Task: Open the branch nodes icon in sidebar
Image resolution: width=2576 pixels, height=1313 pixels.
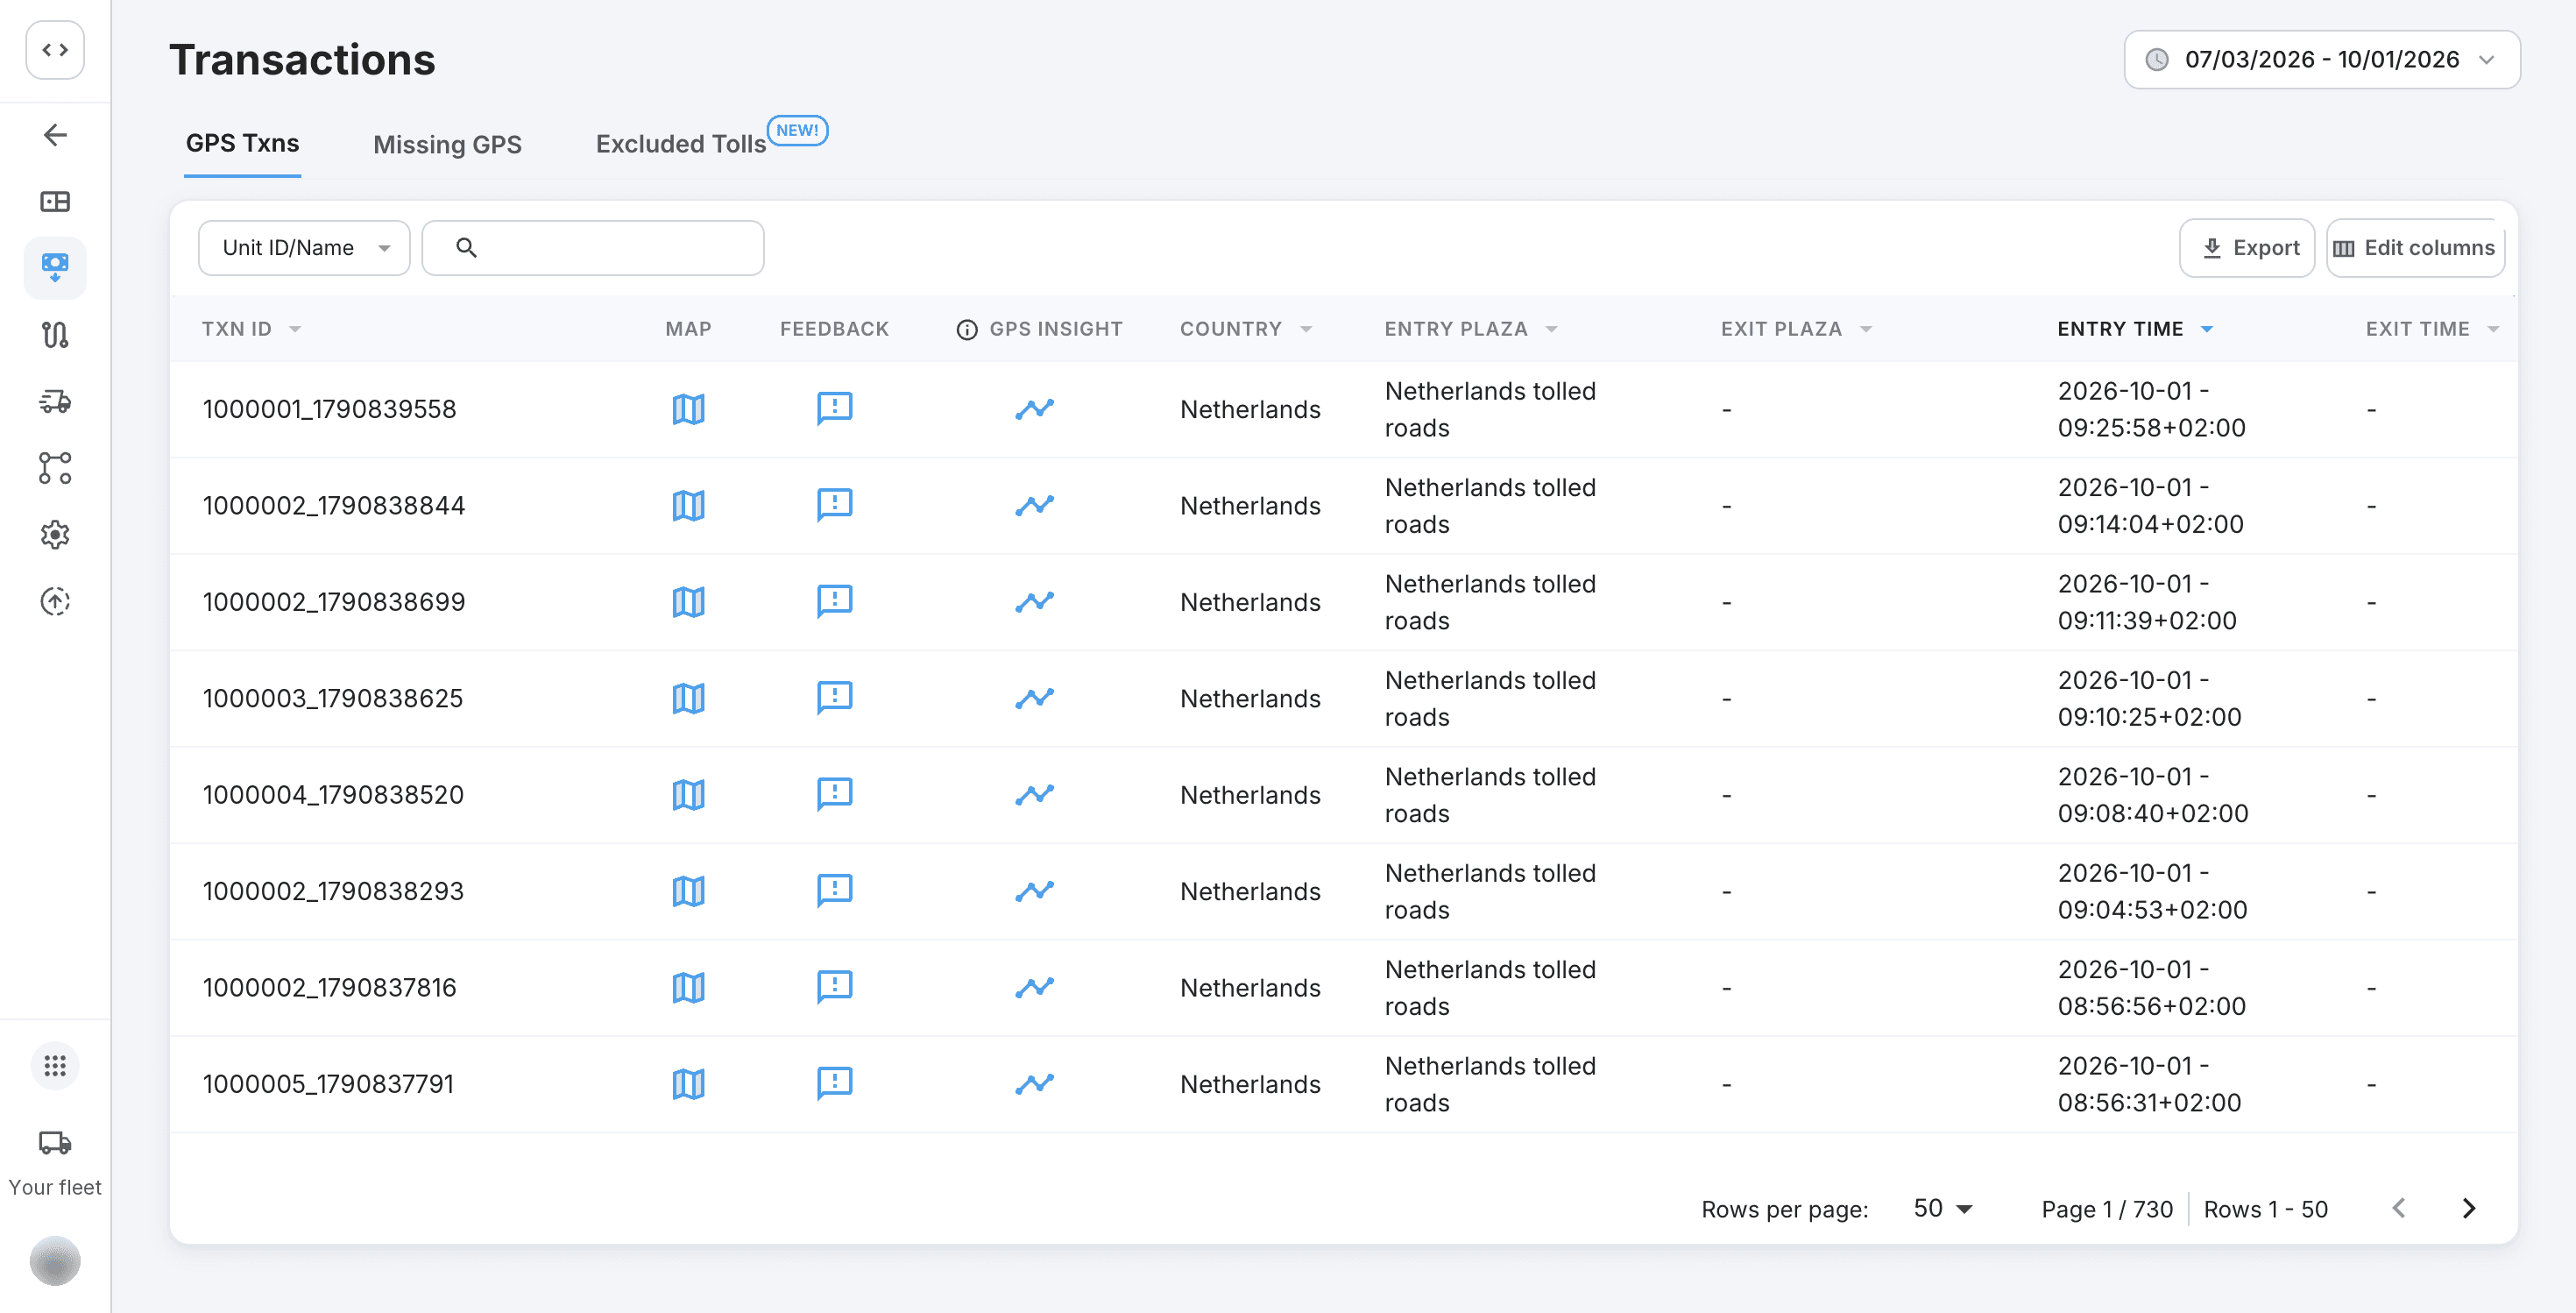Action: 55,468
